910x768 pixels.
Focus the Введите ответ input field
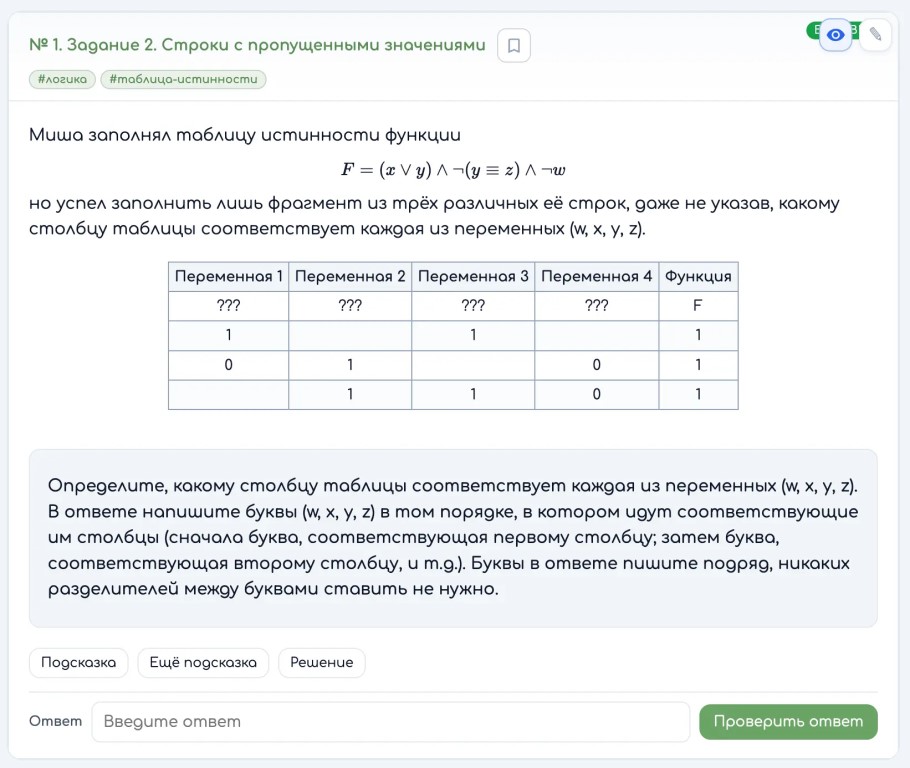coord(391,722)
